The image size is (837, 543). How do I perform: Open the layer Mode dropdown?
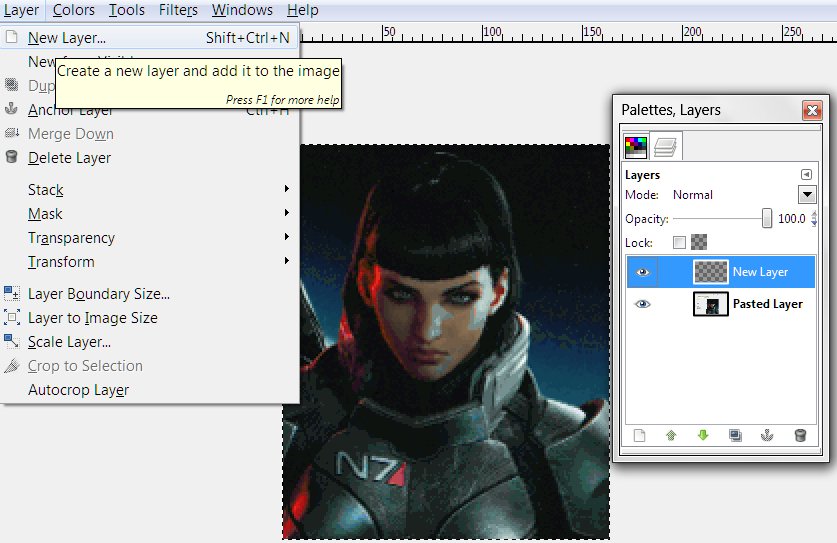[806, 195]
